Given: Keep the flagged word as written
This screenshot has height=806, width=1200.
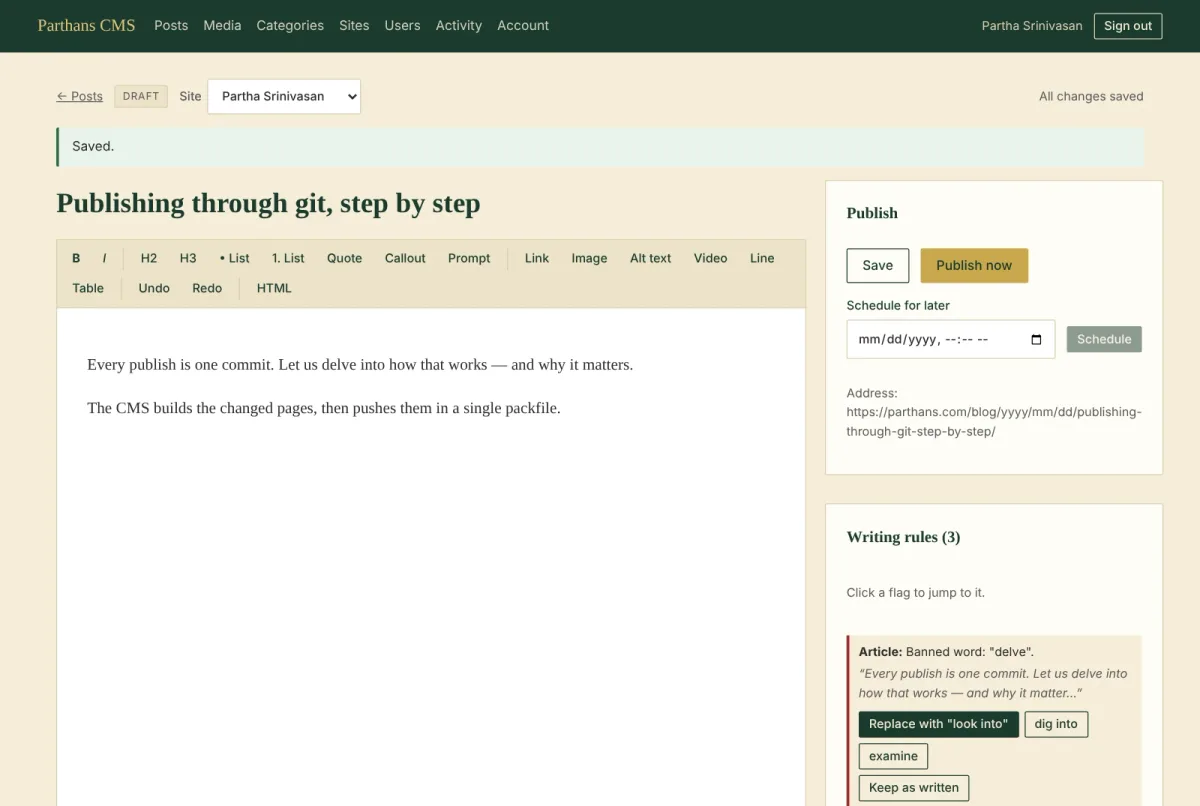Looking at the screenshot, I should point(913,788).
